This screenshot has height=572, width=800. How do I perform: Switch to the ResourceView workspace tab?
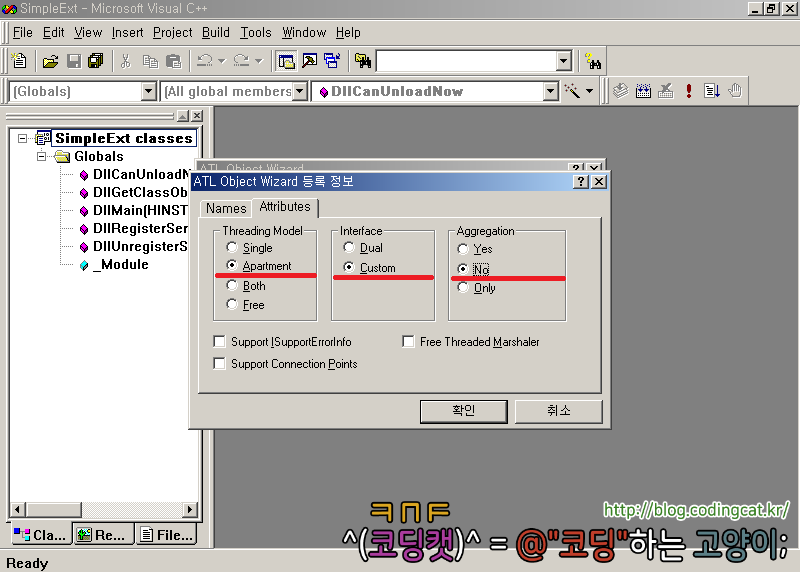pos(104,535)
